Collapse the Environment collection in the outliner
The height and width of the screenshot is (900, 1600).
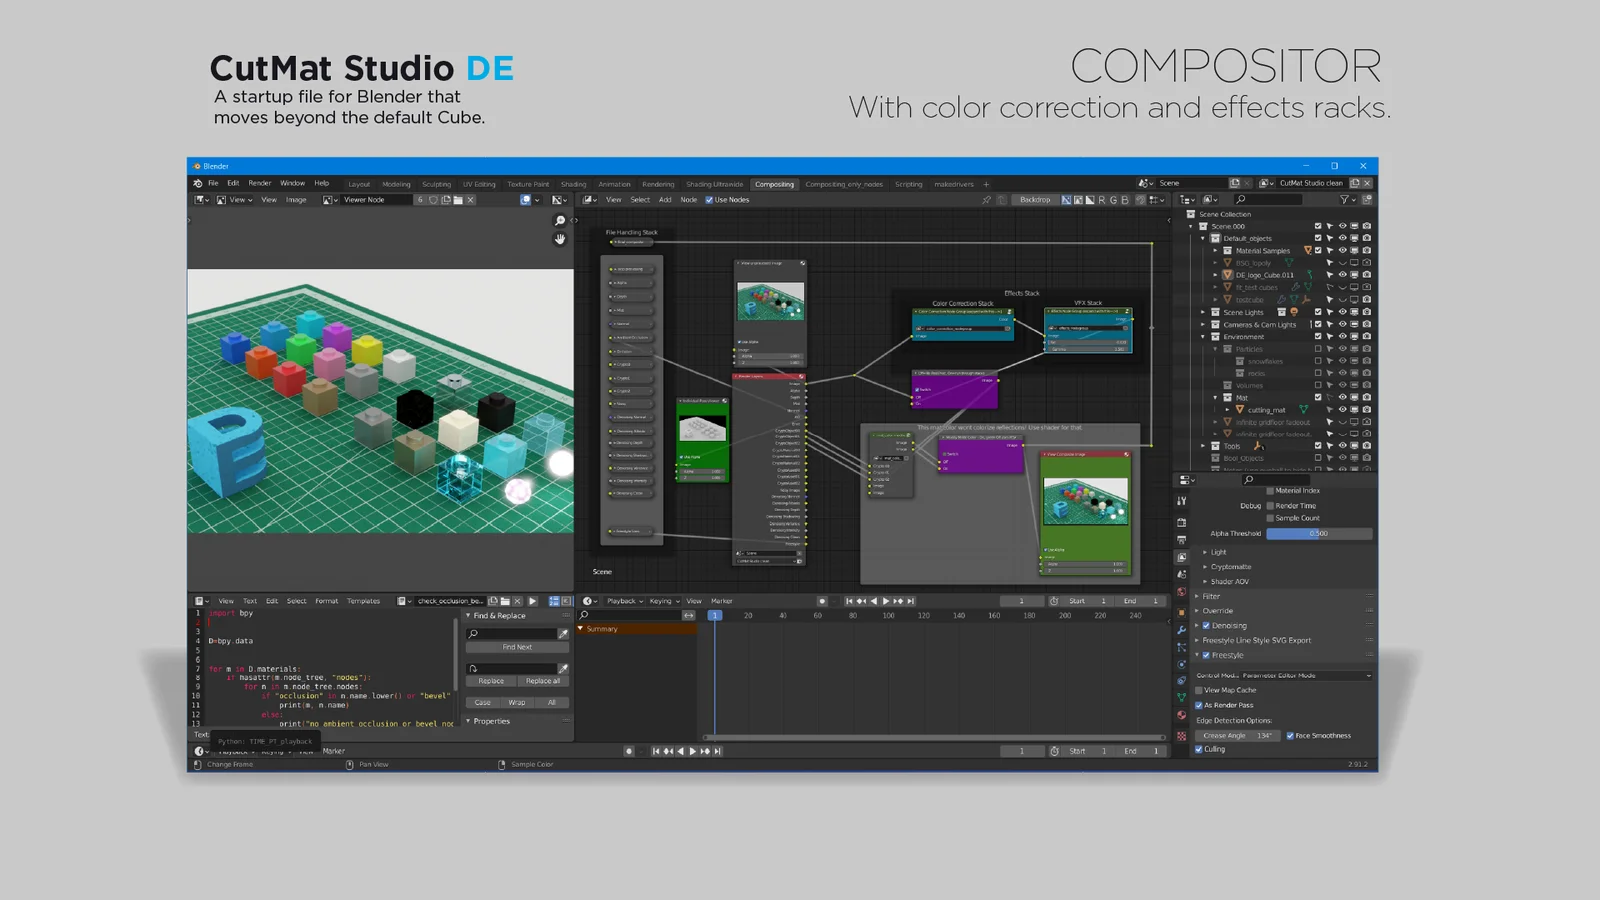tap(1202, 336)
